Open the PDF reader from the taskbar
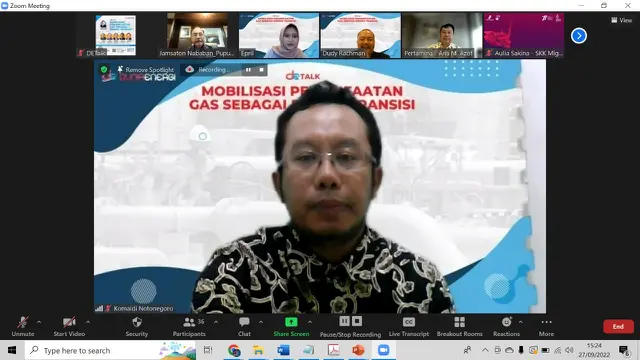This screenshot has height=360, width=640. click(333, 350)
